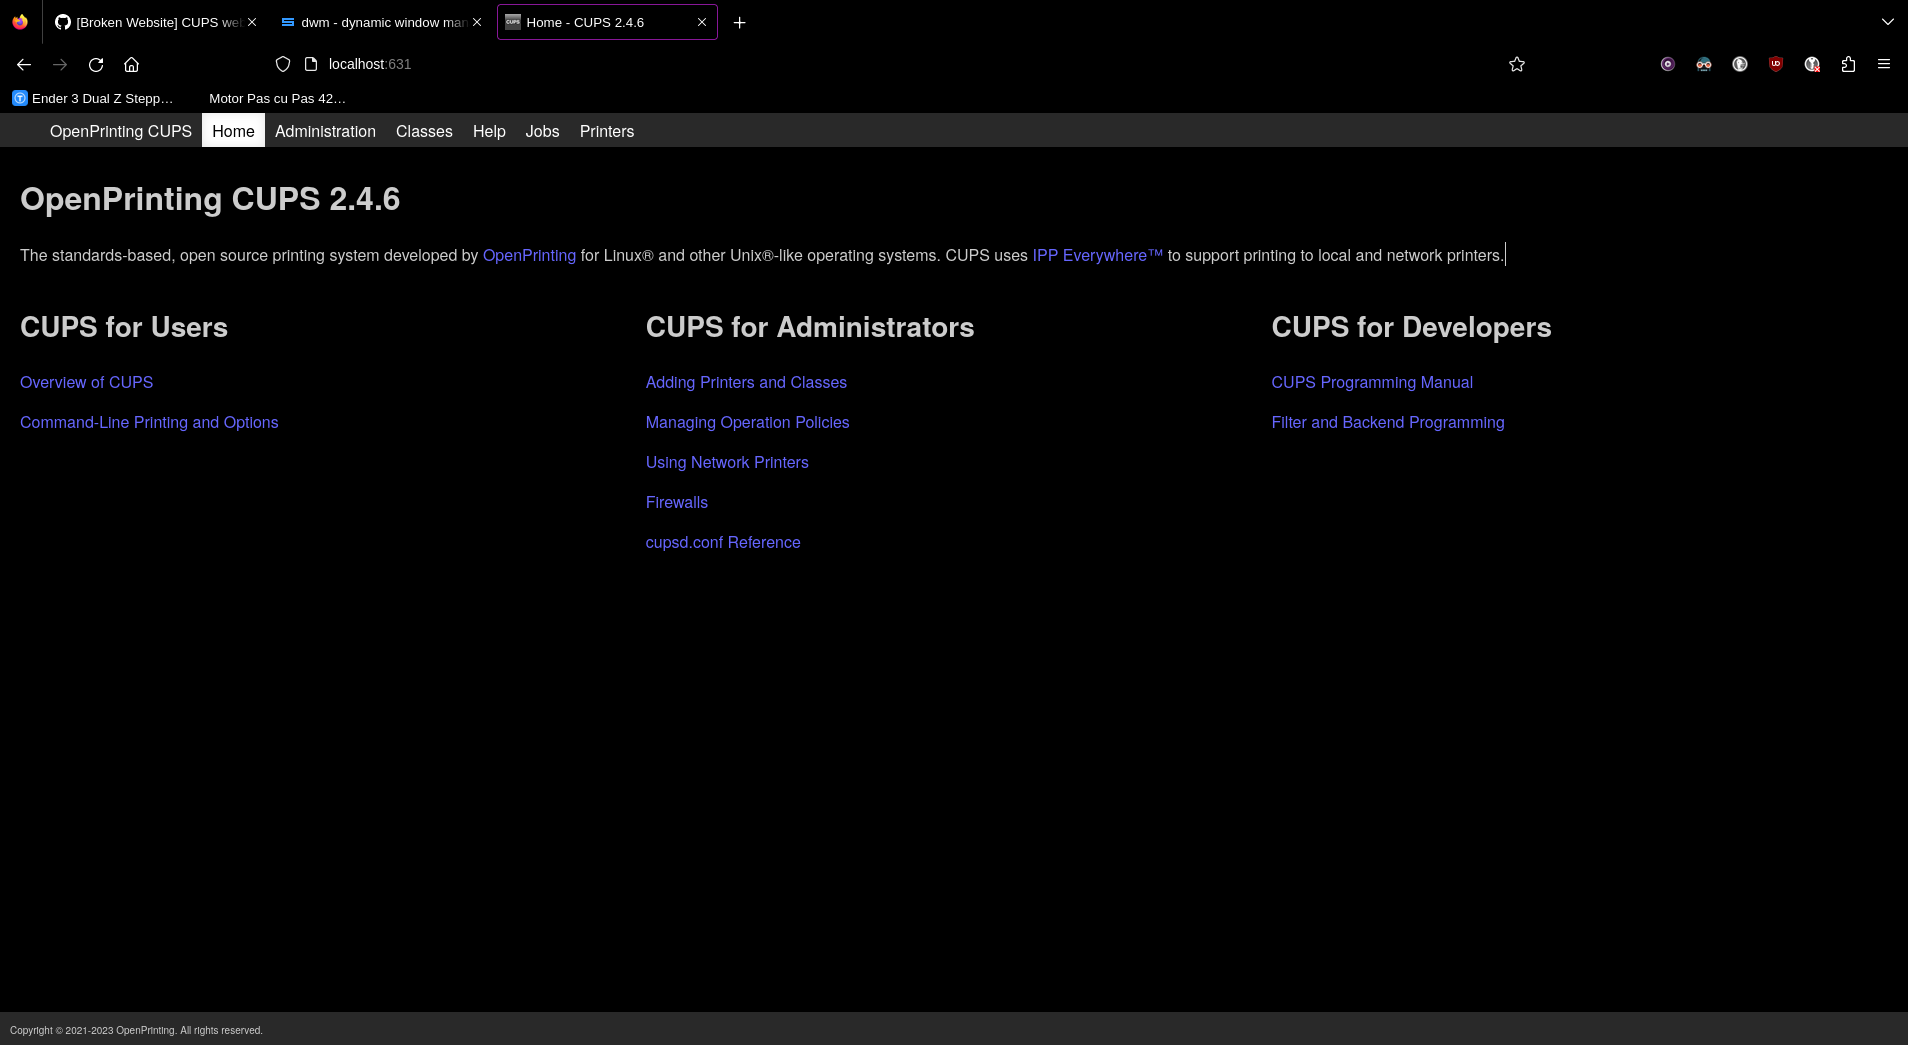
Task: Open the CUPS Programming Manual
Action: pos(1372,382)
